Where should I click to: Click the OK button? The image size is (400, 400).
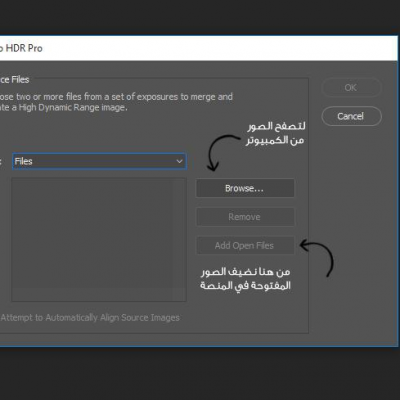pyautogui.click(x=351, y=88)
